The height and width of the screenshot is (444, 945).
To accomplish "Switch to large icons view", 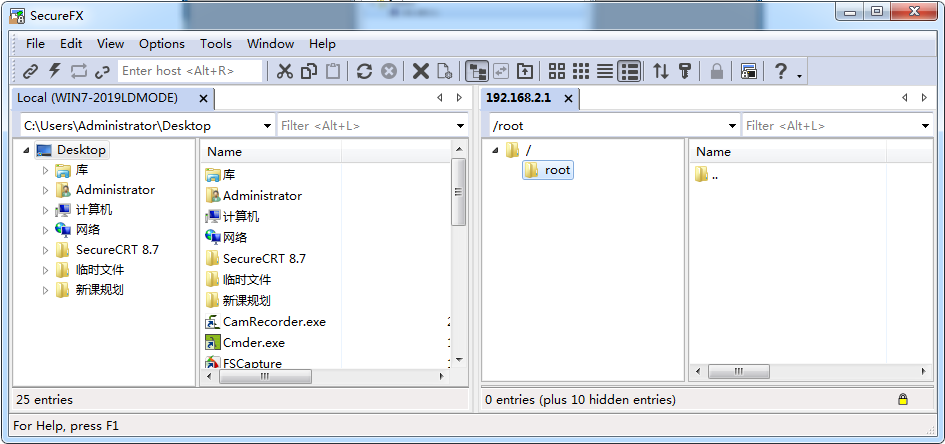I will 557,71.
